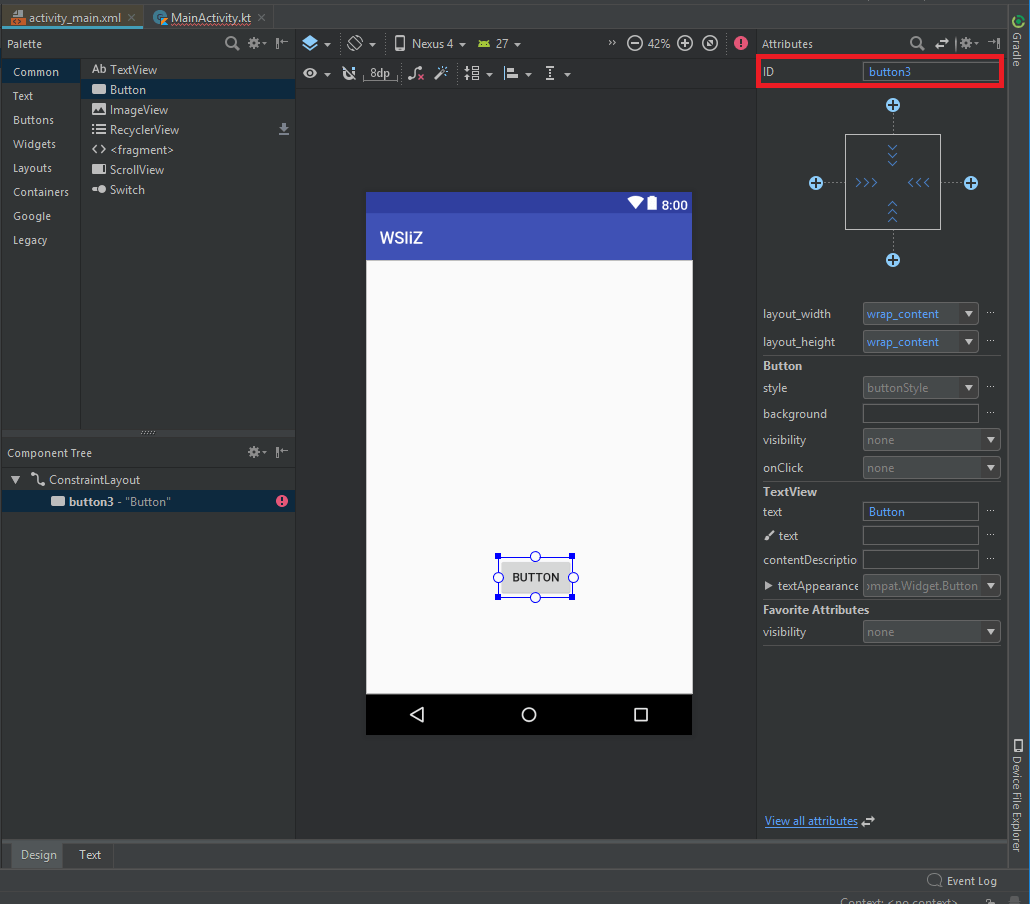Image resolution: width=1030 pixels, height=904 pixels.
Task: Open the Attributes gear settings menu
Action: pos(968,43)
